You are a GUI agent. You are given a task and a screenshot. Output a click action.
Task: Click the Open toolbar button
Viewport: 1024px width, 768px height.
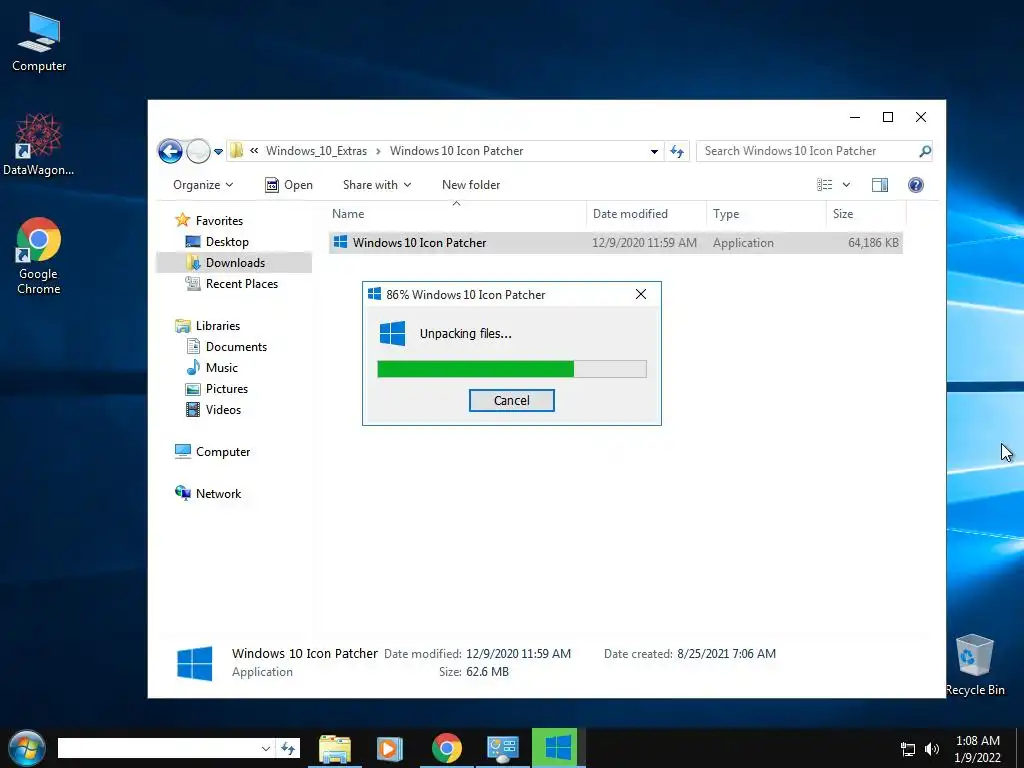(289, 185)
